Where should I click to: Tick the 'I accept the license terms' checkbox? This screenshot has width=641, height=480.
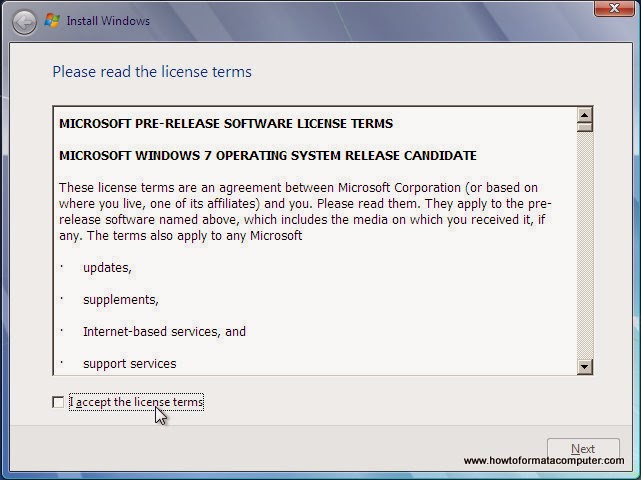click(58, 402)
